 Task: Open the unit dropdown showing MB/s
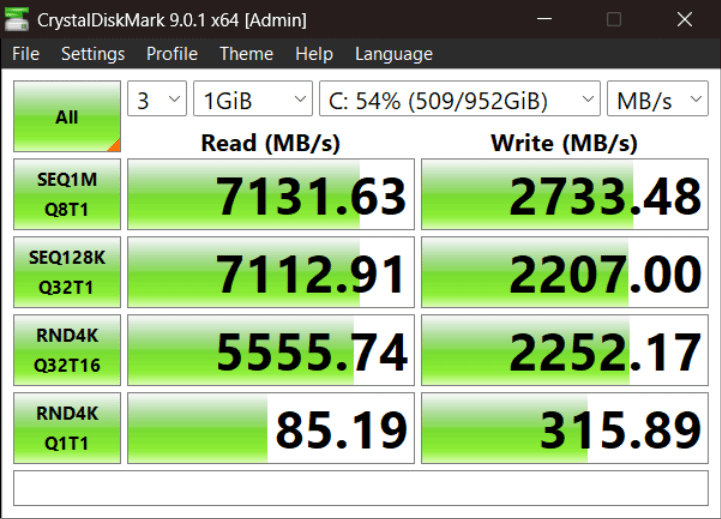[x=658, y=99]
